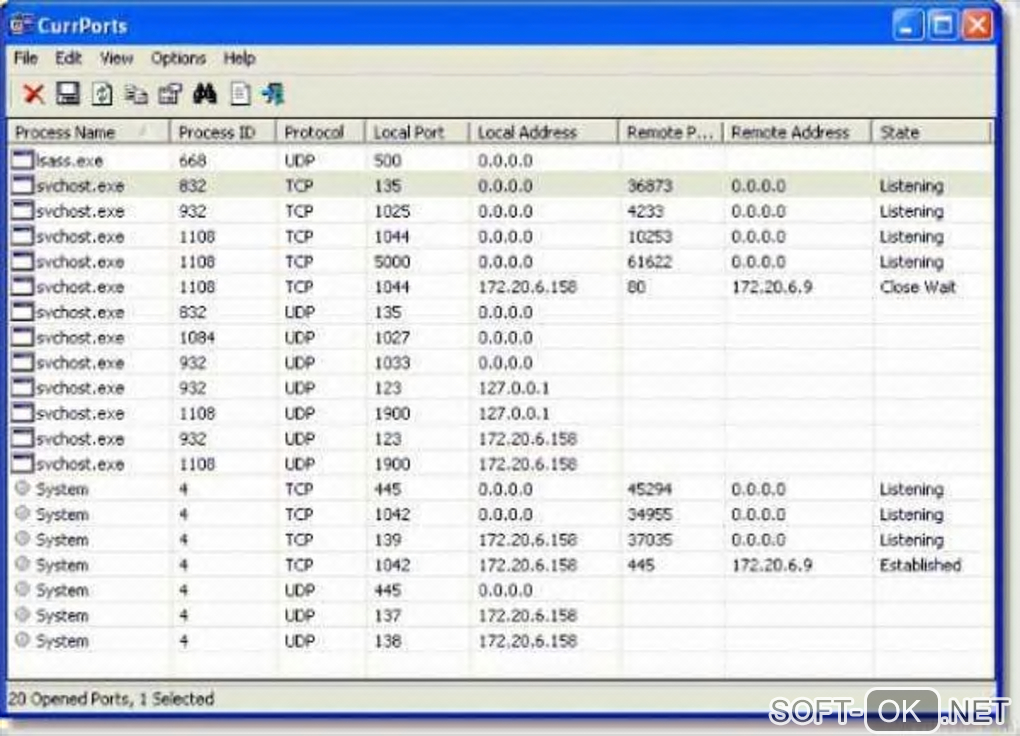Click the System icon in the port 137 row
The image size is (1020, 736).
click(23, 614)
